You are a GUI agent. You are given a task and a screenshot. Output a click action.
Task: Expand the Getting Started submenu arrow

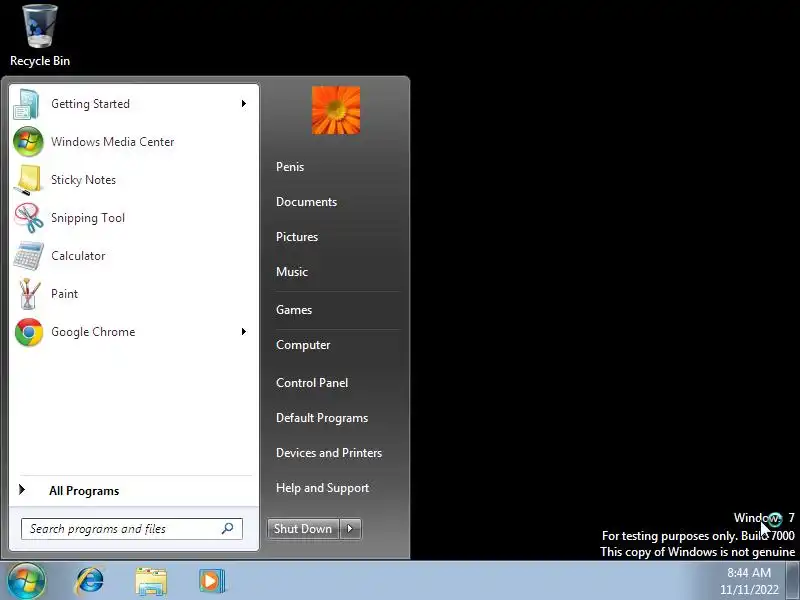point(243,104)
